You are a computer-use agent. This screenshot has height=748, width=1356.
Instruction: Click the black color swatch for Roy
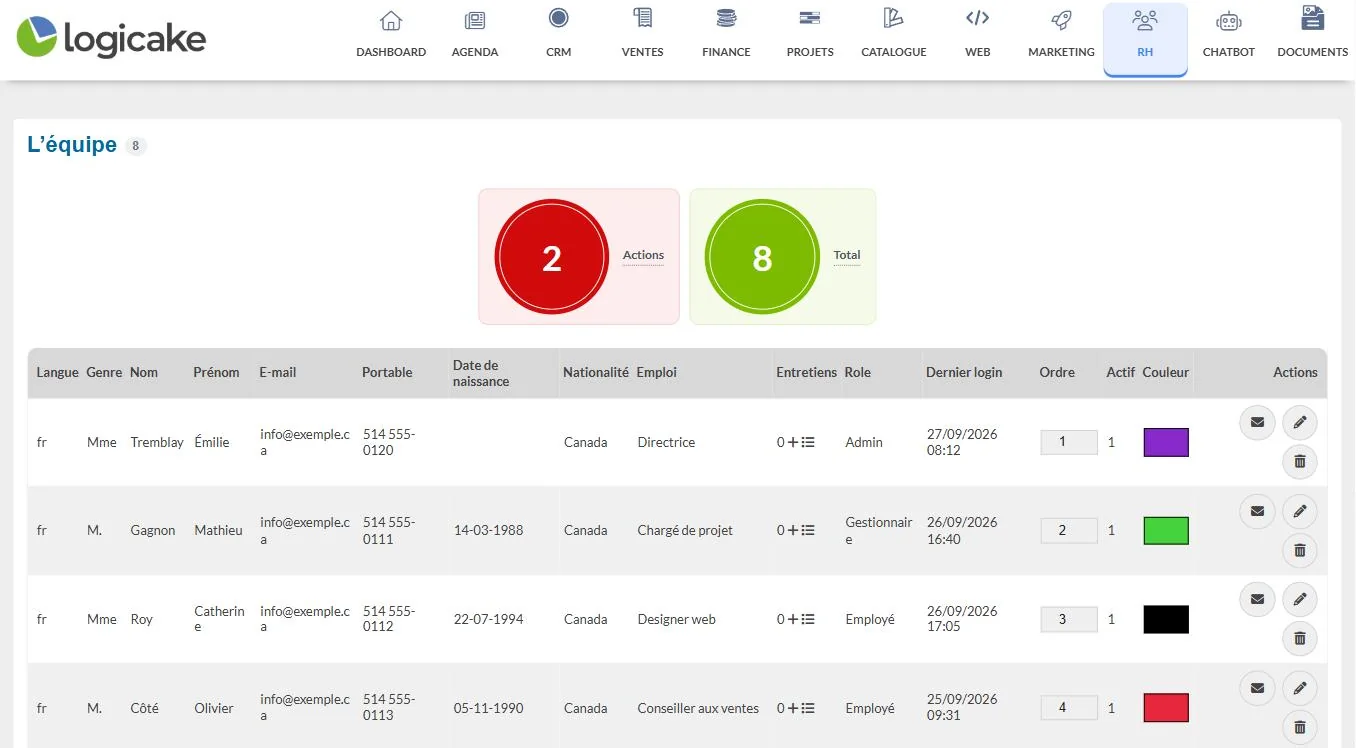1166,619
